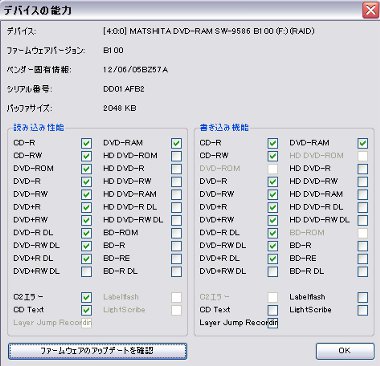
Task: Toggle Layer Jump Recording checkbox in write capabilities
Action: 273,323
